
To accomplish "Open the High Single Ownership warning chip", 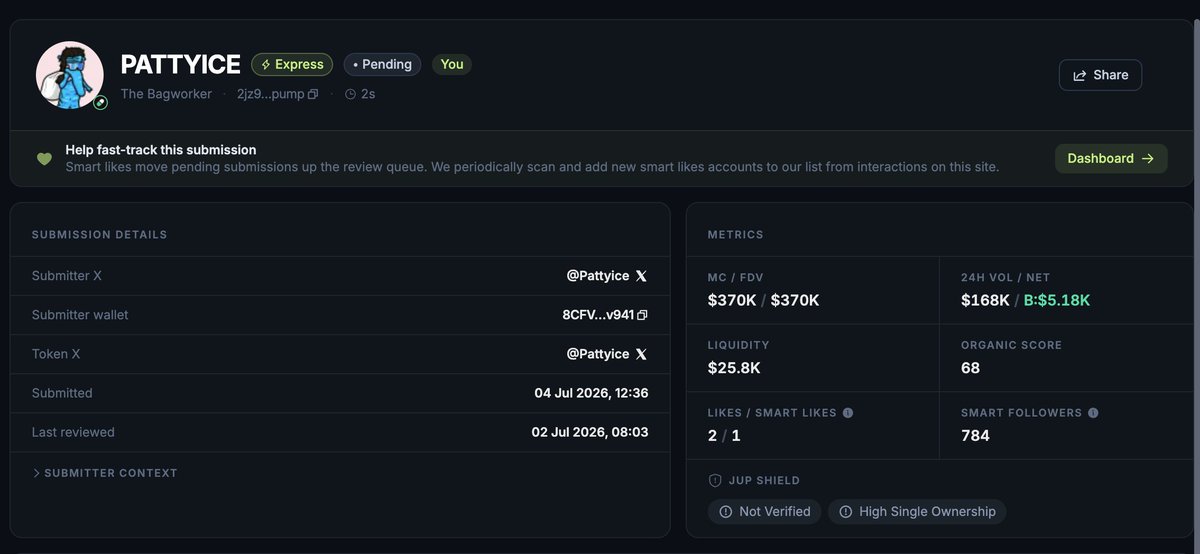I will [x=917, y=511].
